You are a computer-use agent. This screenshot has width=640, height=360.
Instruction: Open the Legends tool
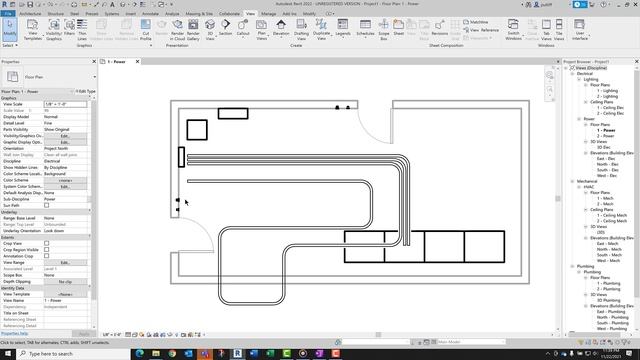click(343, 28)
